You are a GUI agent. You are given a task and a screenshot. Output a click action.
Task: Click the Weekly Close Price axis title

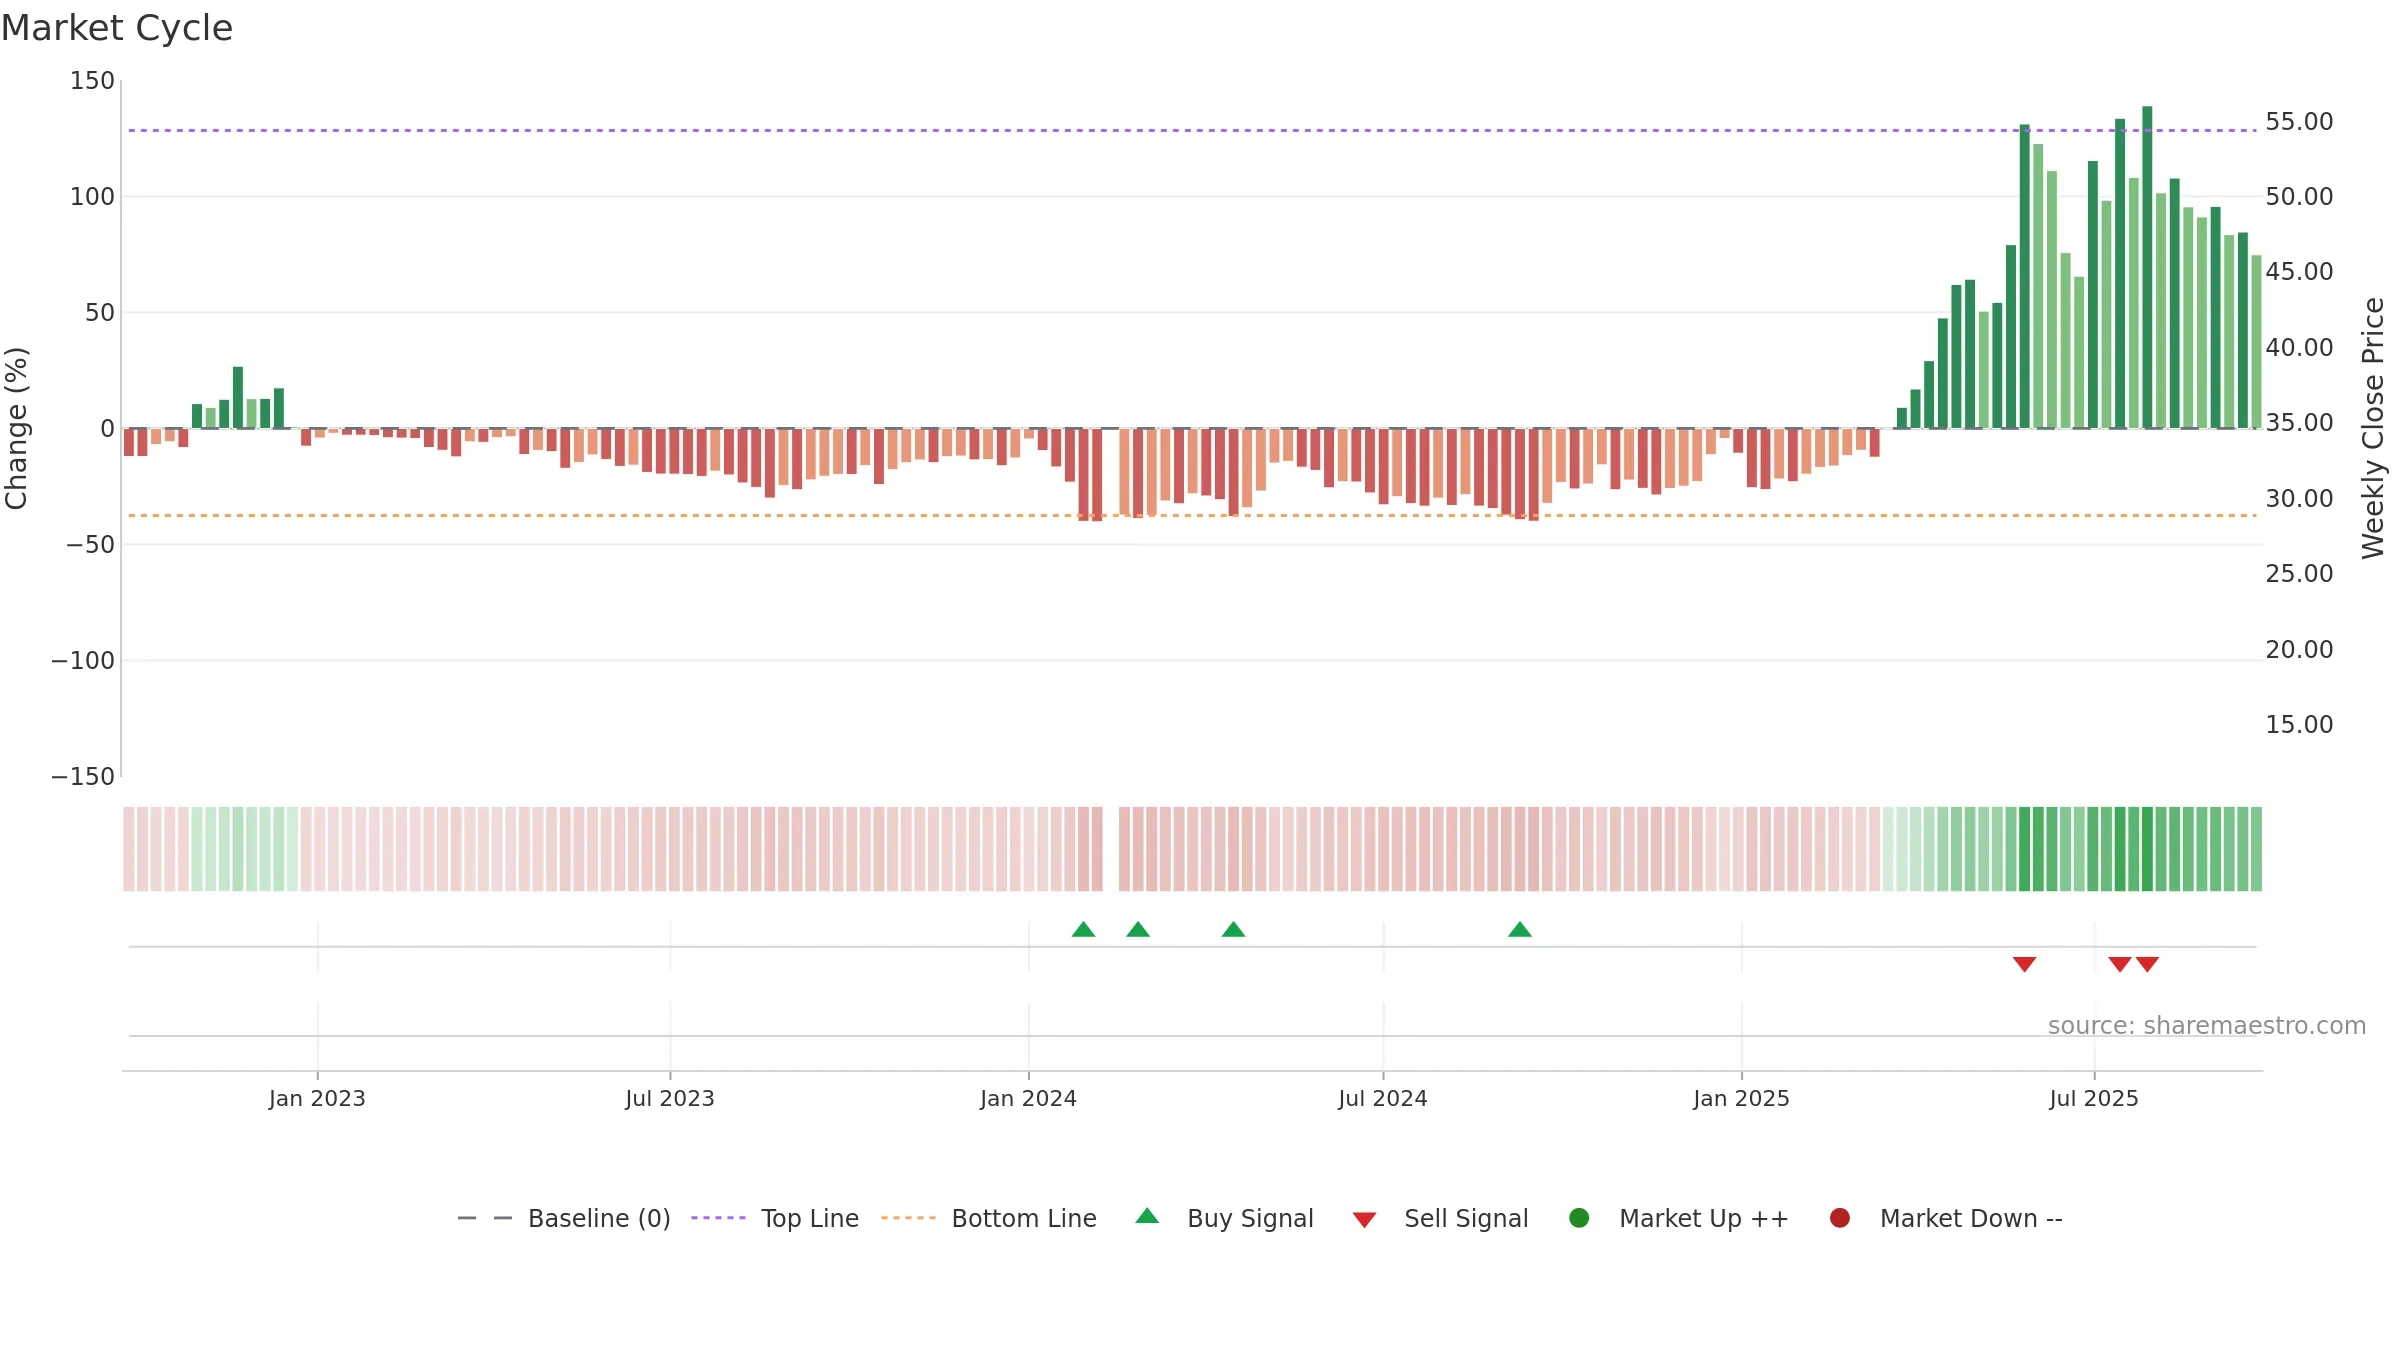tap(2373, 428)
